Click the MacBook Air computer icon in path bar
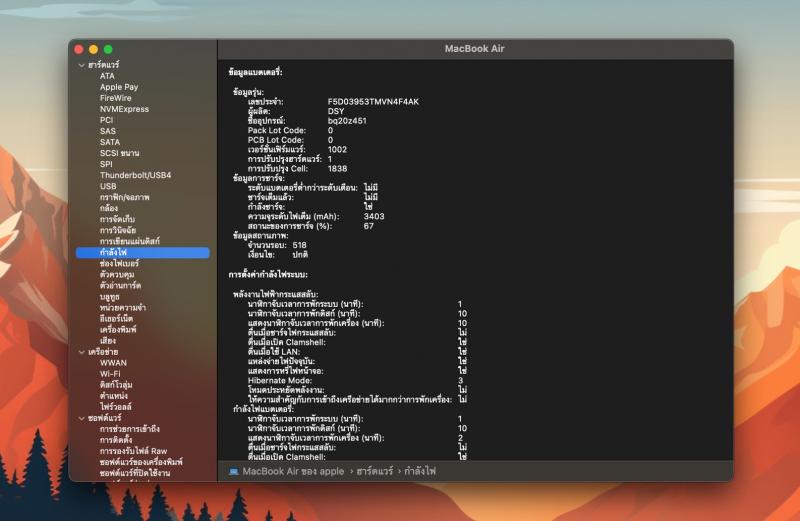Viewport: 800px width, 521px height. [x=234, y=472]
